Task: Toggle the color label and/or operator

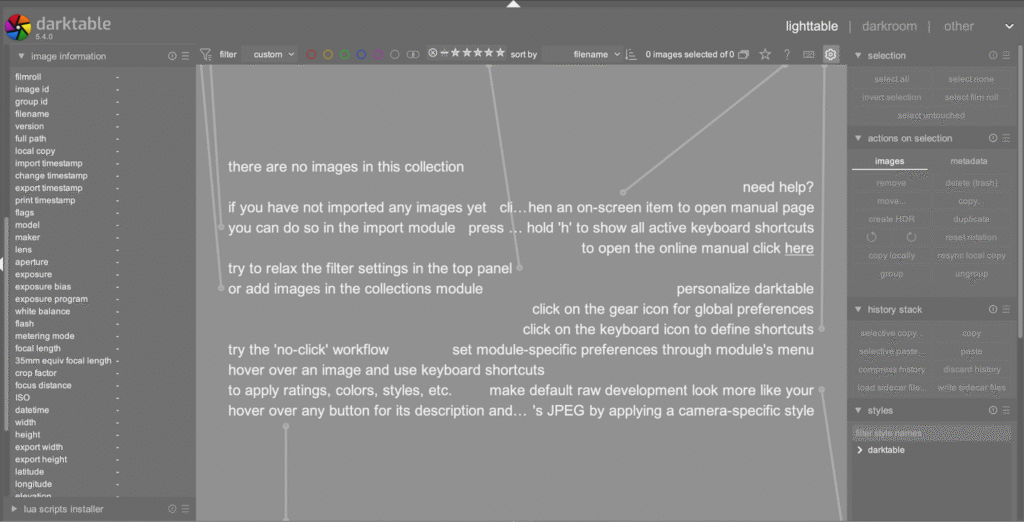Action: click(x=411, y=55)
